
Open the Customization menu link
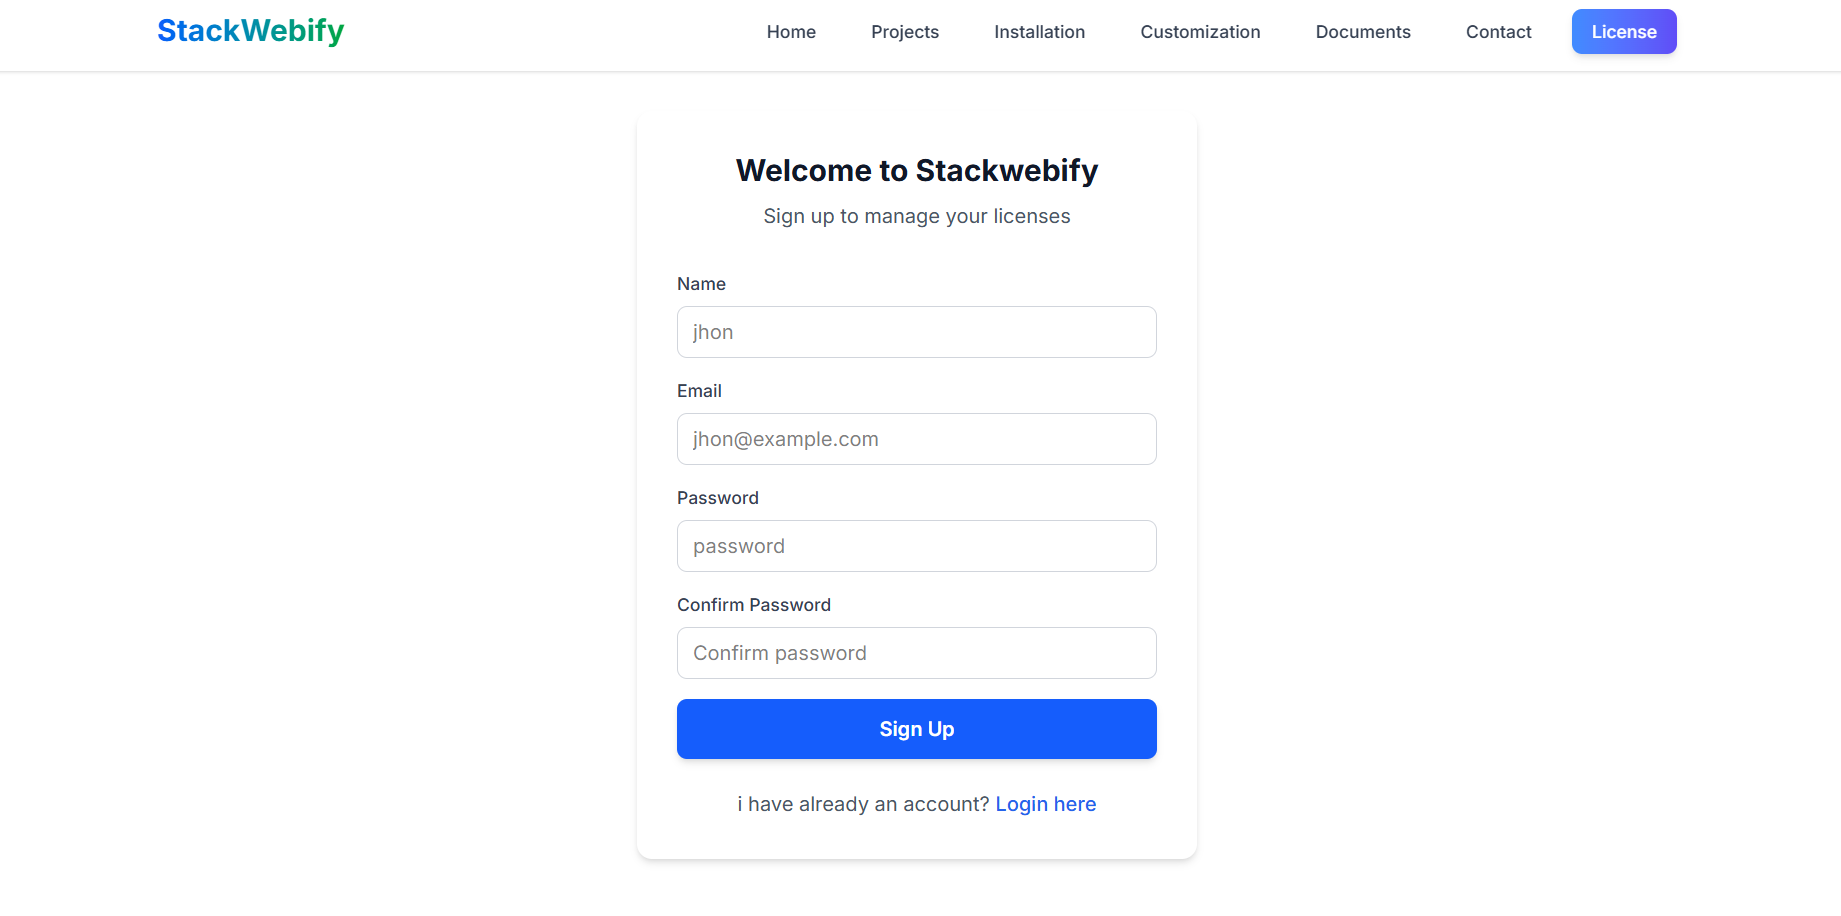click(1200, 32)
